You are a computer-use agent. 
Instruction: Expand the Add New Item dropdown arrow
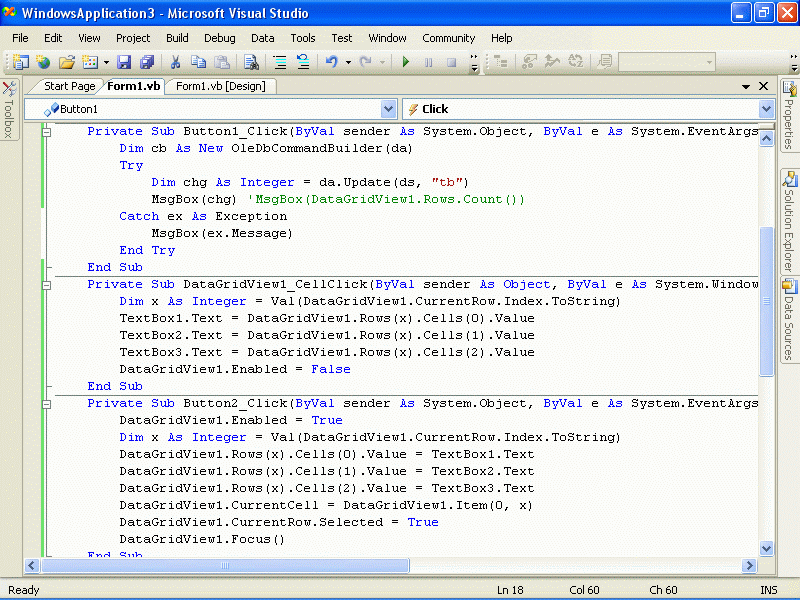(x=106, y=62)
